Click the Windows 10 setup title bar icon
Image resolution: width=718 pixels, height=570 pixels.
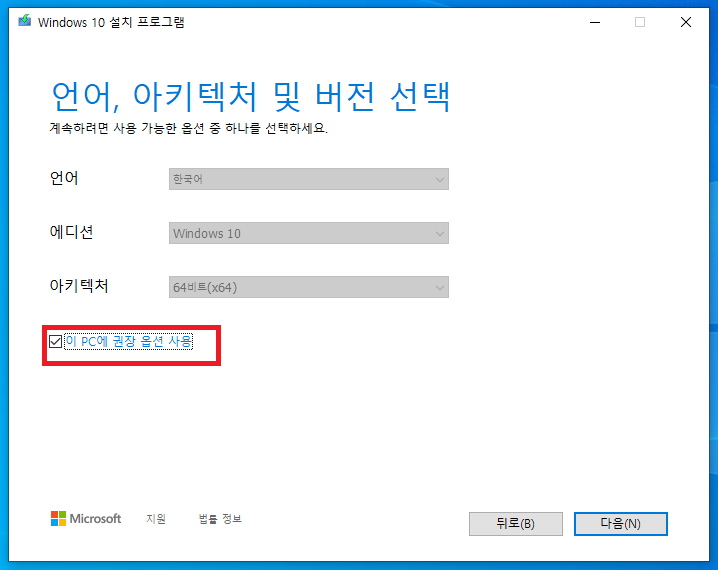pos(25,21)
